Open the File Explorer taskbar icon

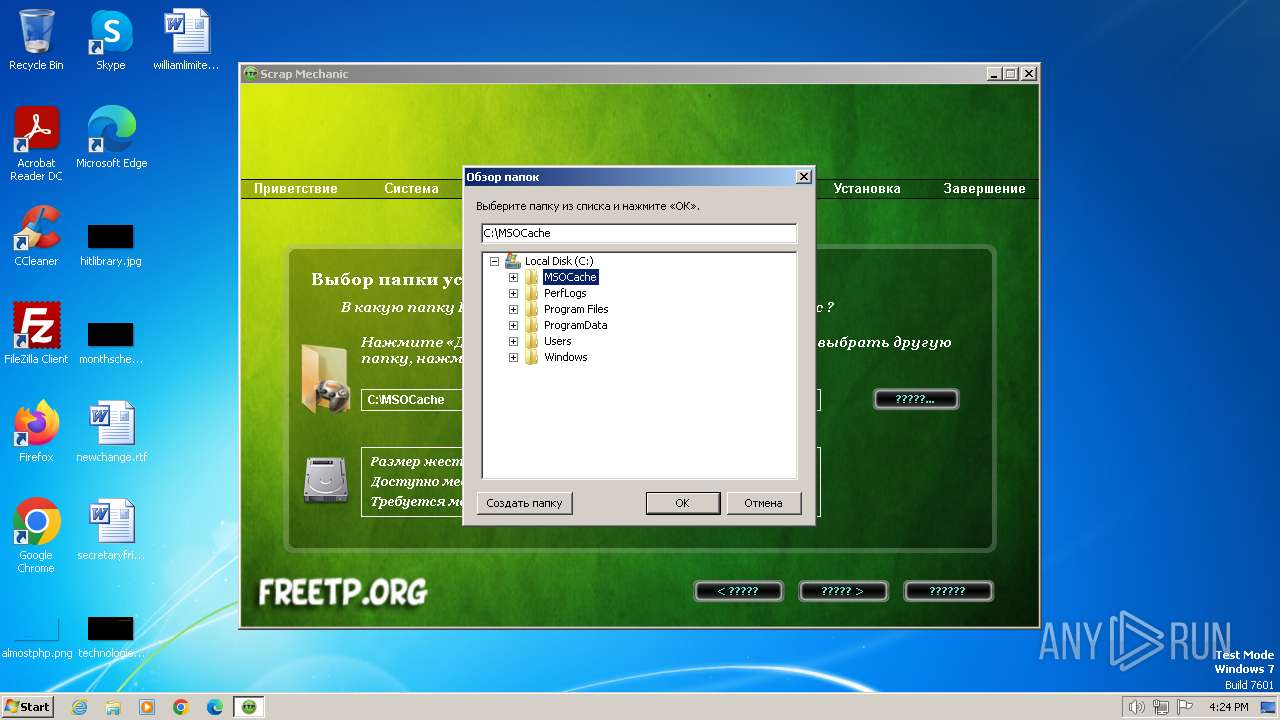[x=113, y=707]
